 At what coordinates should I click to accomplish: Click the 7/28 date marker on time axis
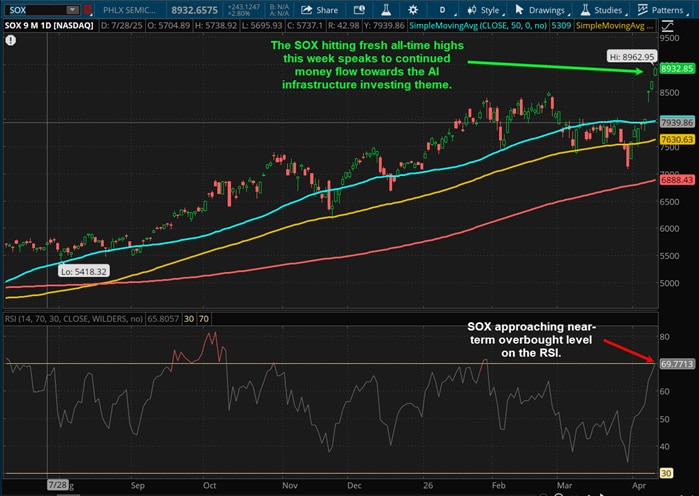tap(58, 485)
